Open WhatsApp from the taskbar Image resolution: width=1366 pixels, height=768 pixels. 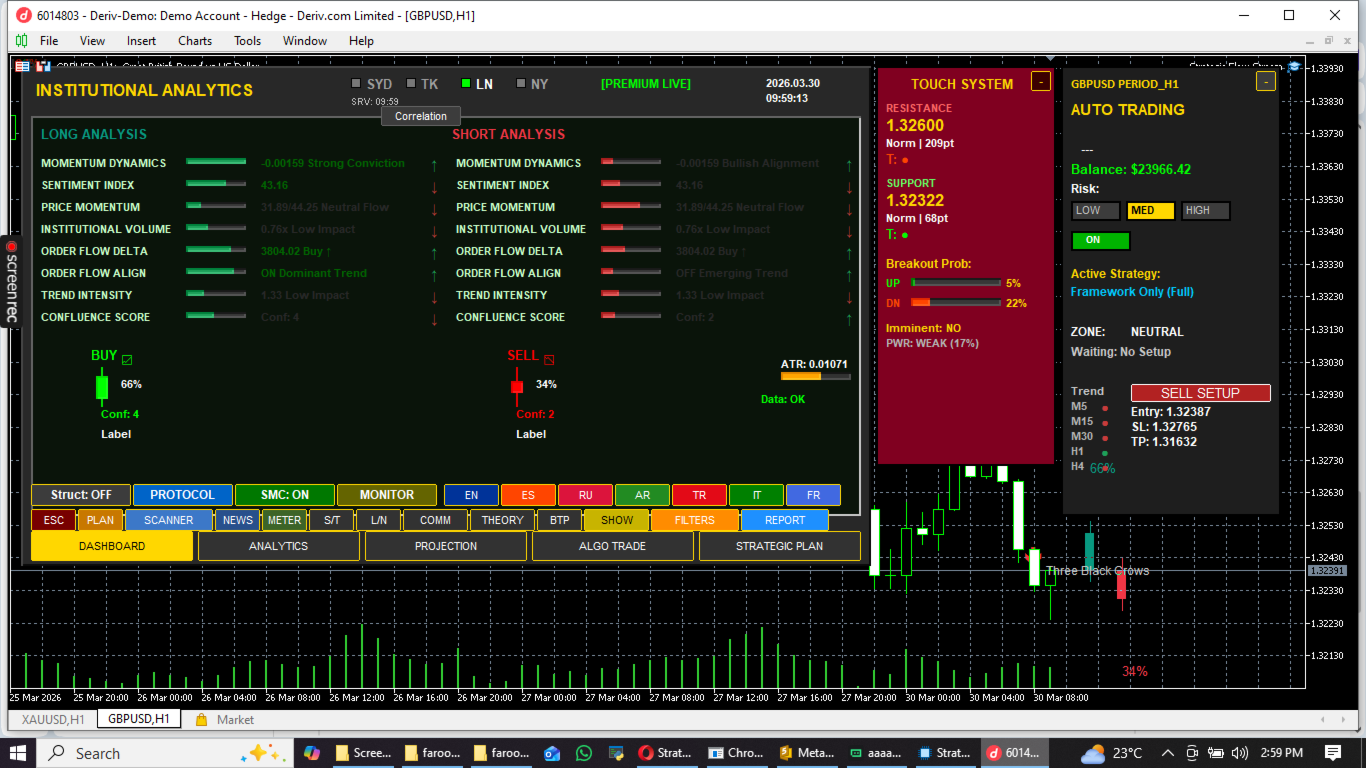click(x=584, y=753)
